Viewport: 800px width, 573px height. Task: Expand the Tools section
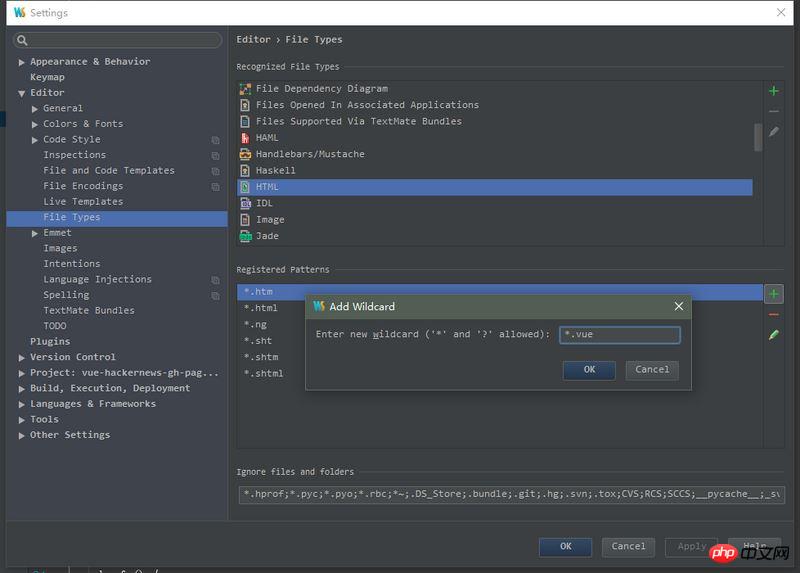(x=21, y=420)
